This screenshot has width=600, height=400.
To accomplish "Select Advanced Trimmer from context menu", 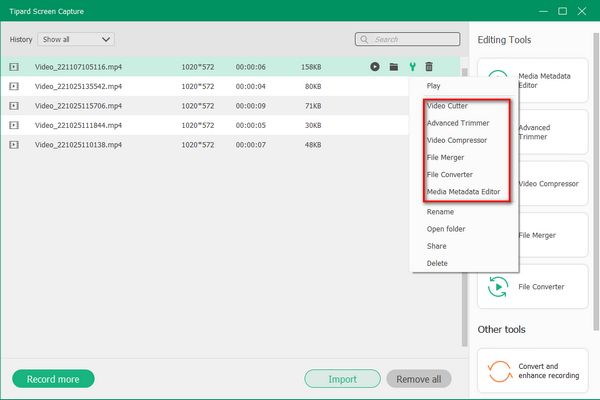I will [458, 123].
